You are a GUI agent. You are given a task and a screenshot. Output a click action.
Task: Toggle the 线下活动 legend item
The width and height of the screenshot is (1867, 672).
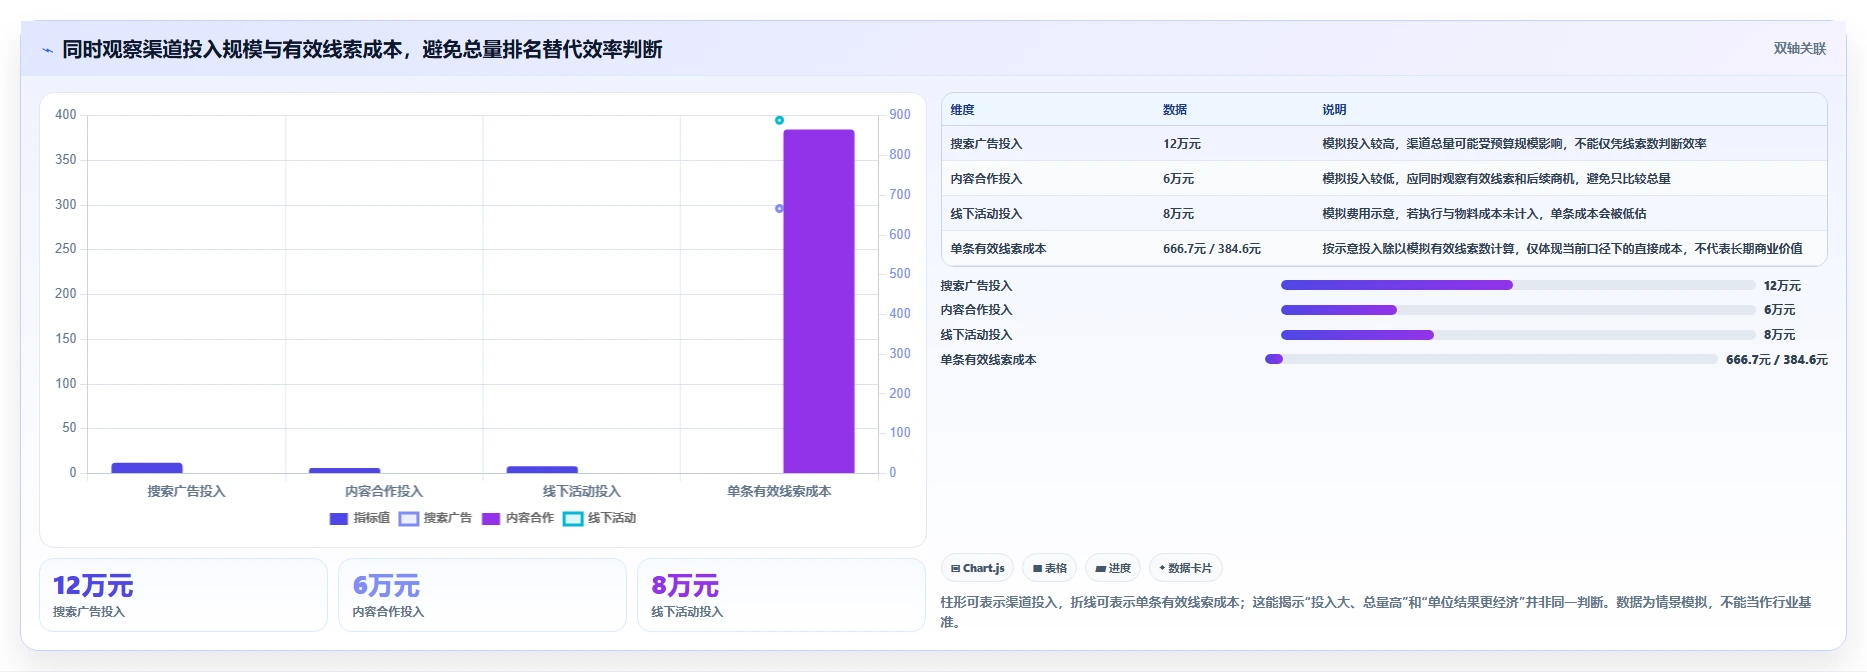pos(600,518)
